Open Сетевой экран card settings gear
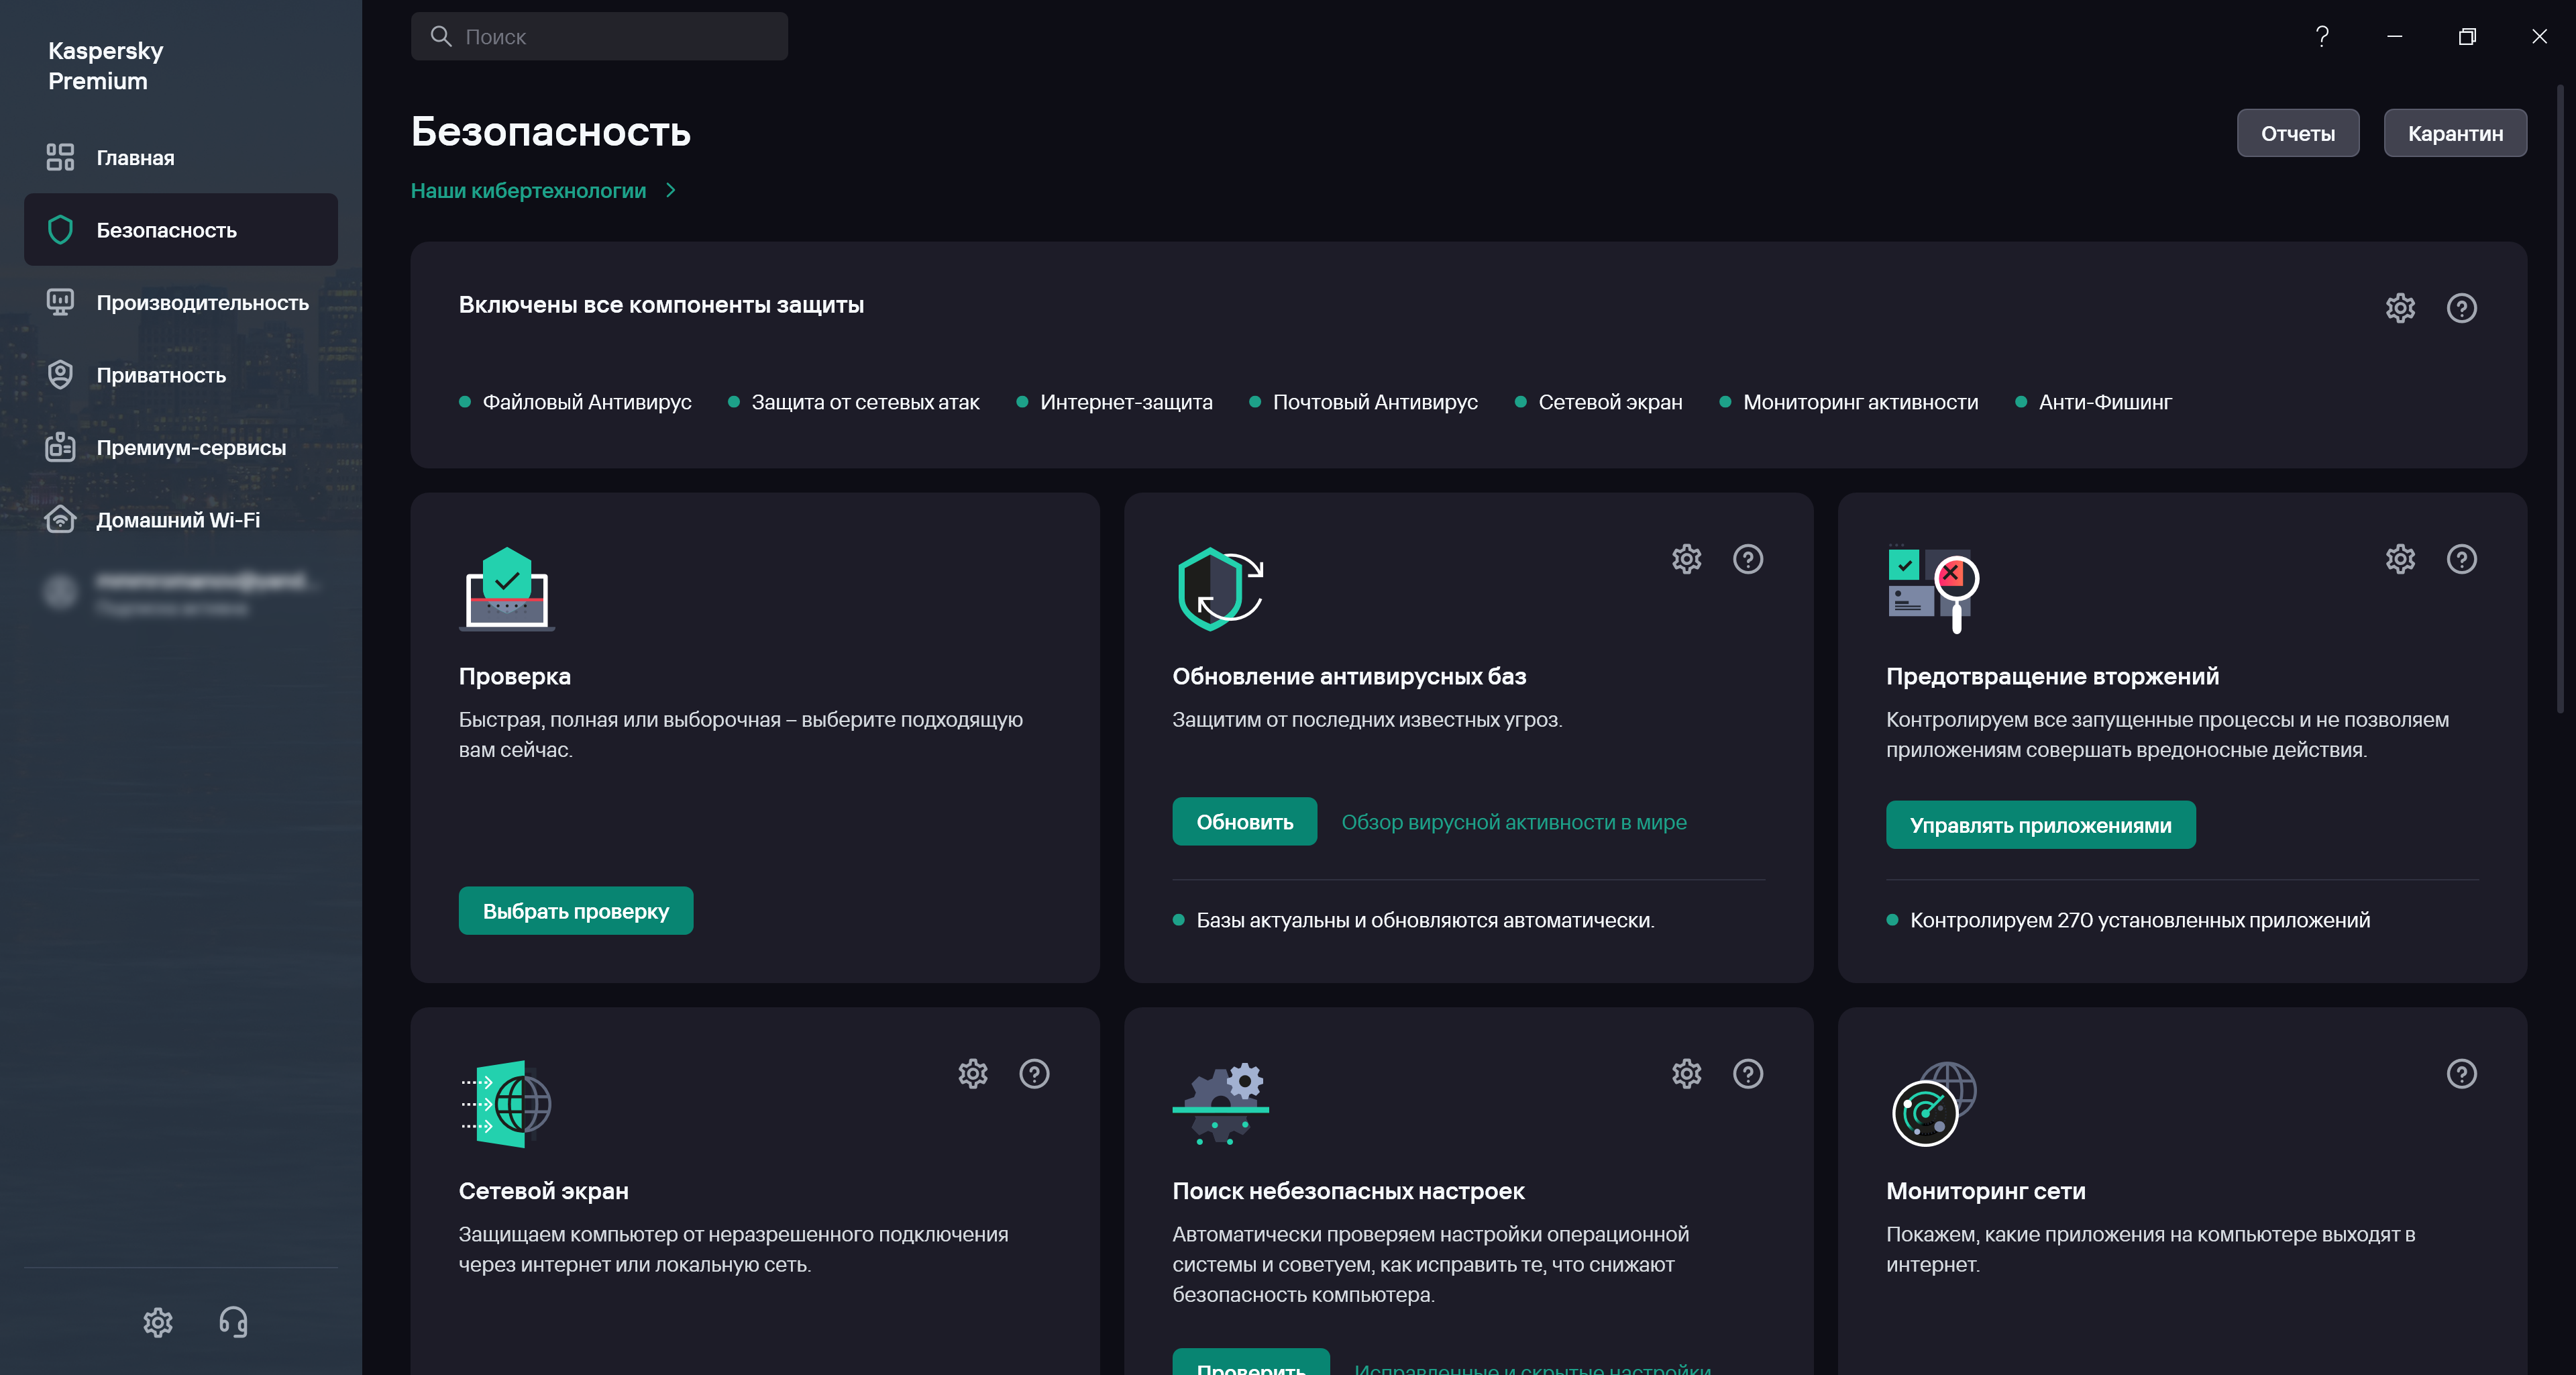Image resolution: width=2576 pixels, height=1375 pixels. (973, 1074)
